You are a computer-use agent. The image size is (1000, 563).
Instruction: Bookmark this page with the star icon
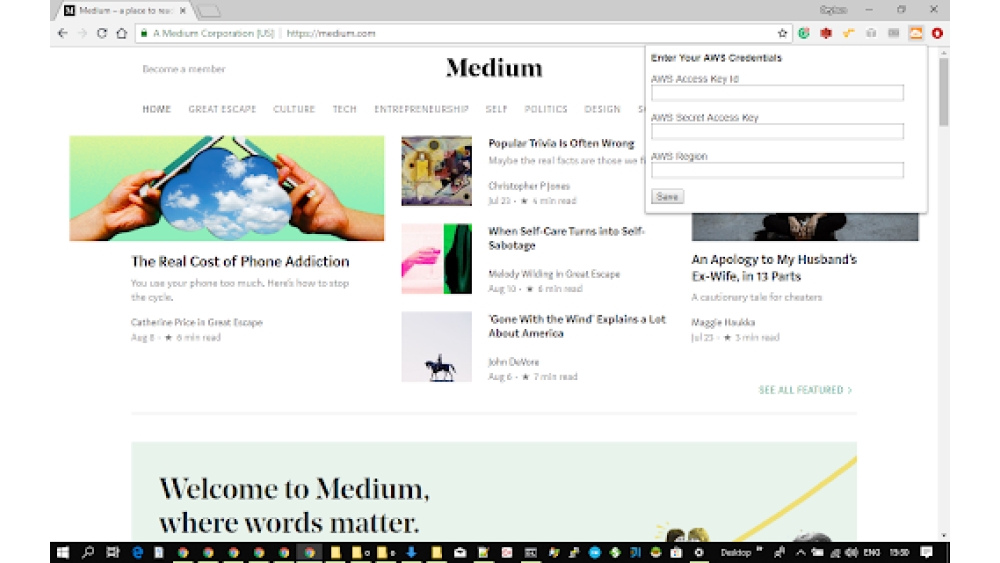point(783,33)
